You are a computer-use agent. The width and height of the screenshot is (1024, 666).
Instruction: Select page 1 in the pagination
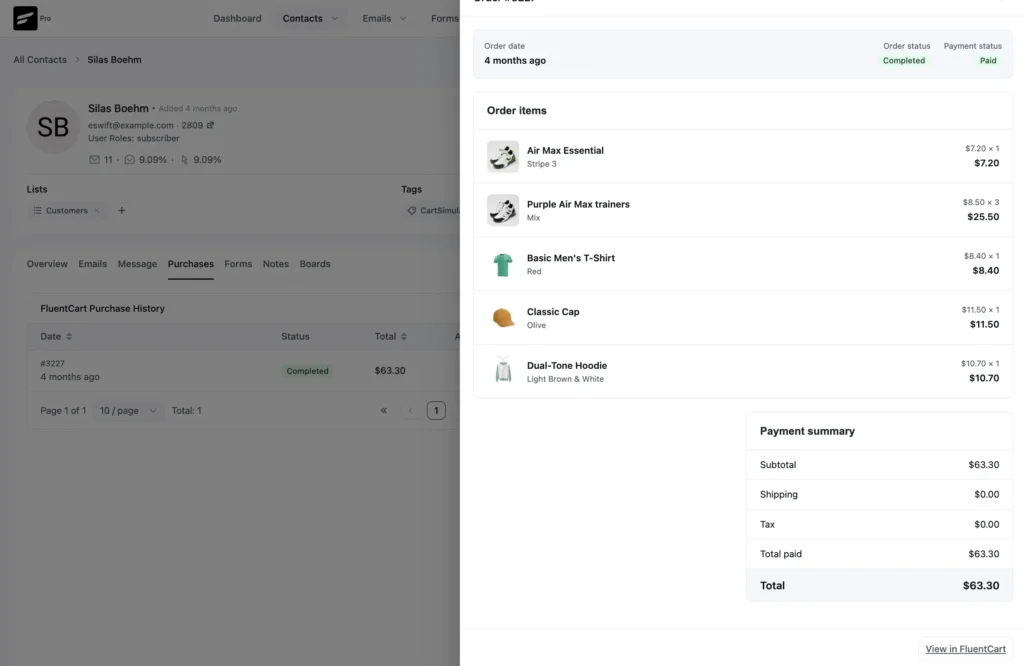pyautogui.click(x=436, y=411)
